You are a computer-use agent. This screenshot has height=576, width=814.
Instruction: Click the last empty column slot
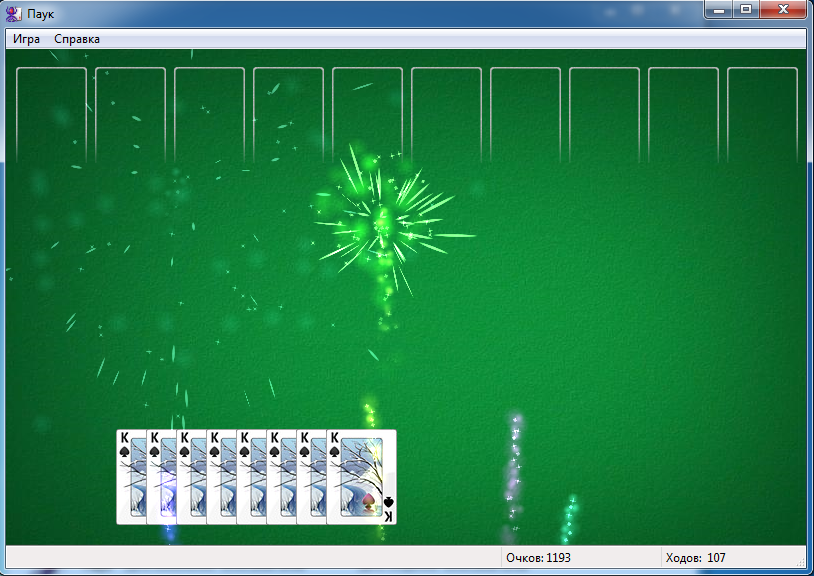pyautogui.click(x=762, y=115)
